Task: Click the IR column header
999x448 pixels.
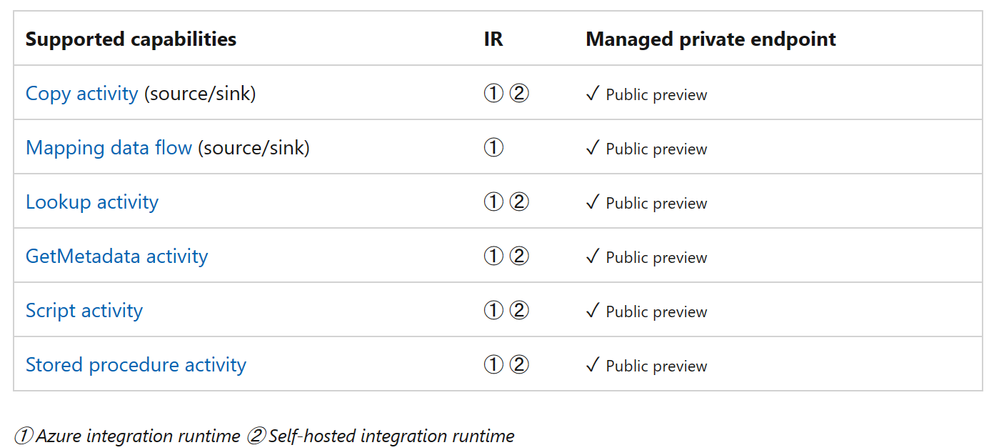Action: (x=491, y=40)
